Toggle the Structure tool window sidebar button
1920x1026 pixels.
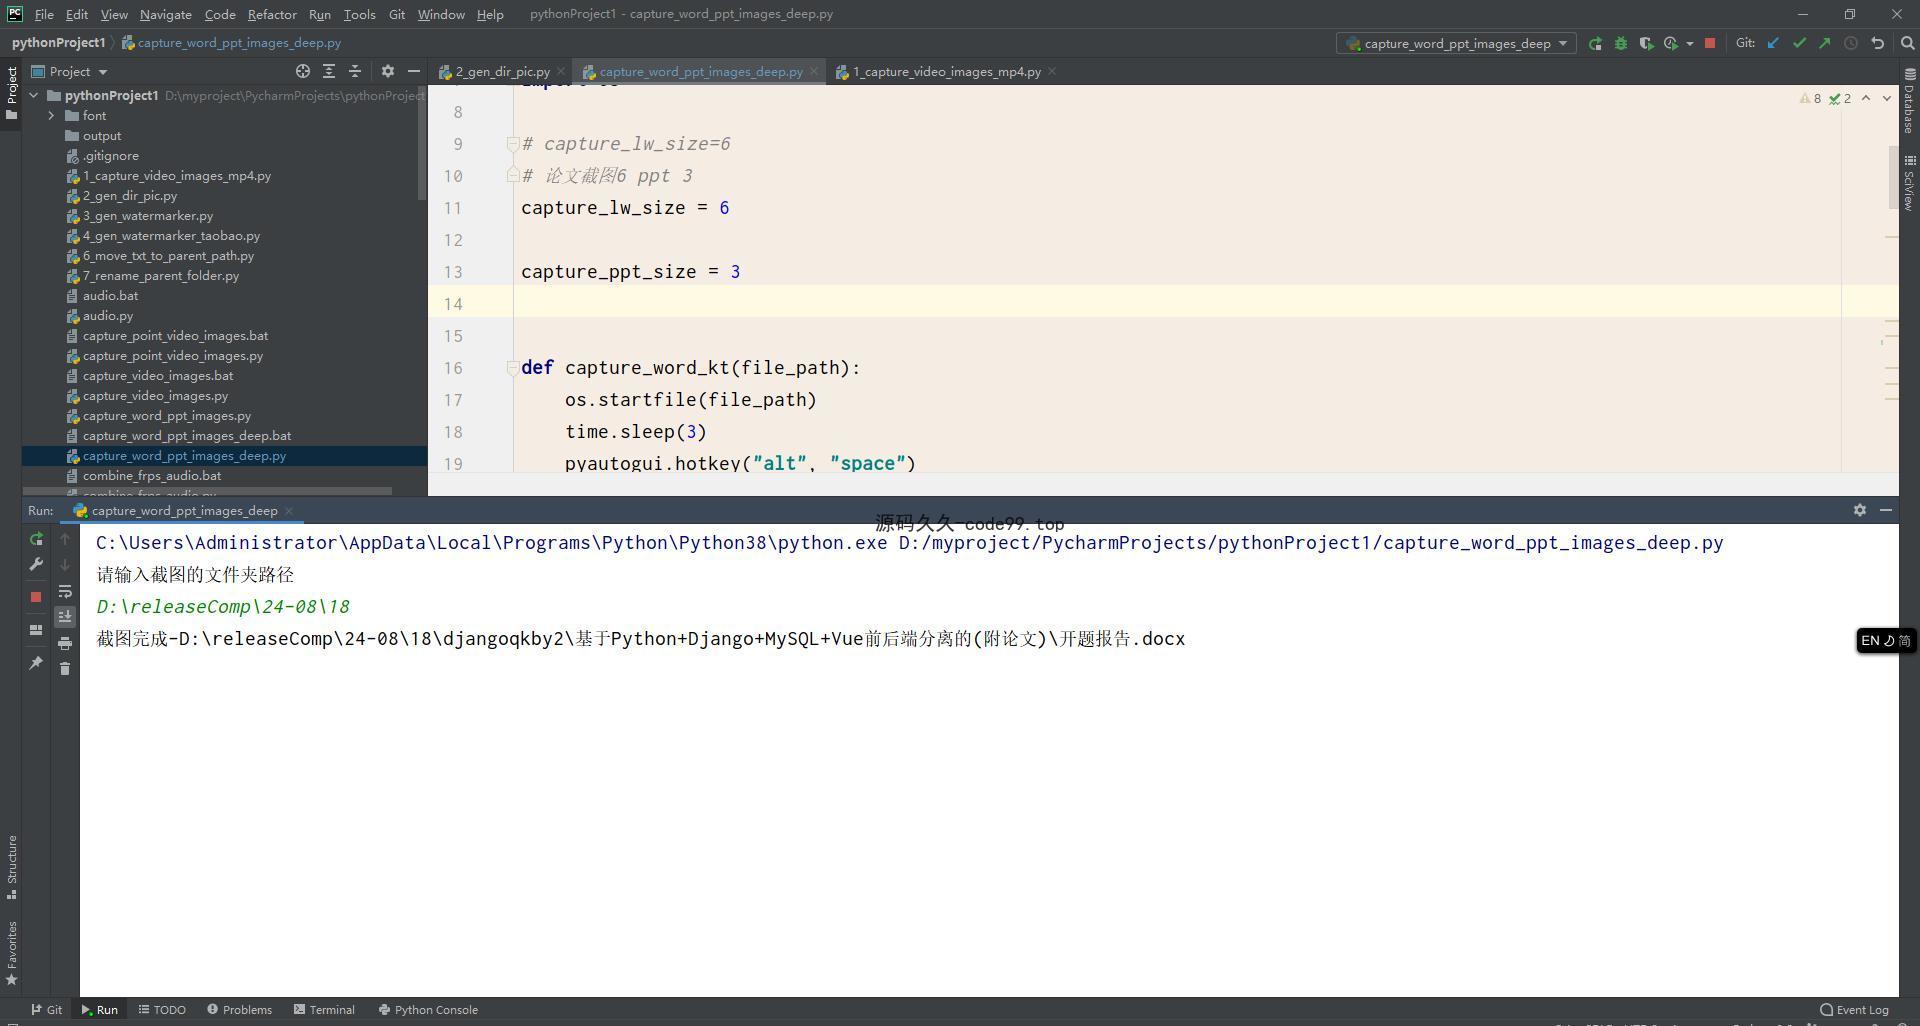11,866
